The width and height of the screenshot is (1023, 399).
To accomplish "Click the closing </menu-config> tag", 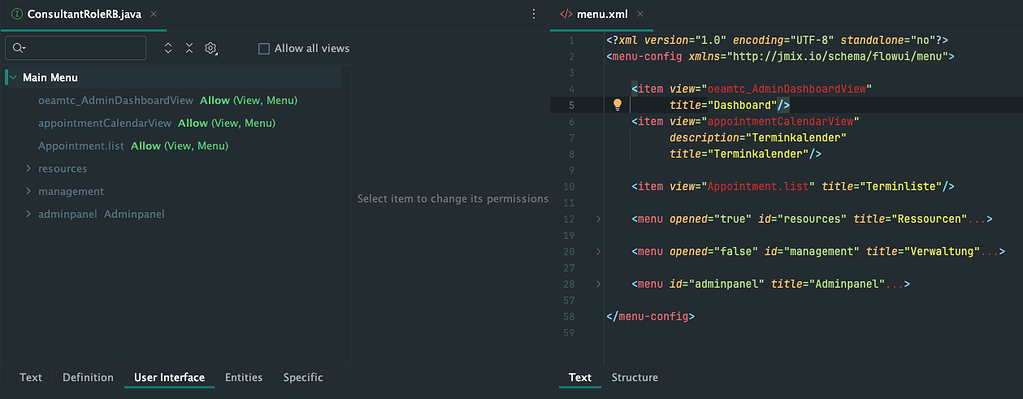I will (x=650, y=316).
